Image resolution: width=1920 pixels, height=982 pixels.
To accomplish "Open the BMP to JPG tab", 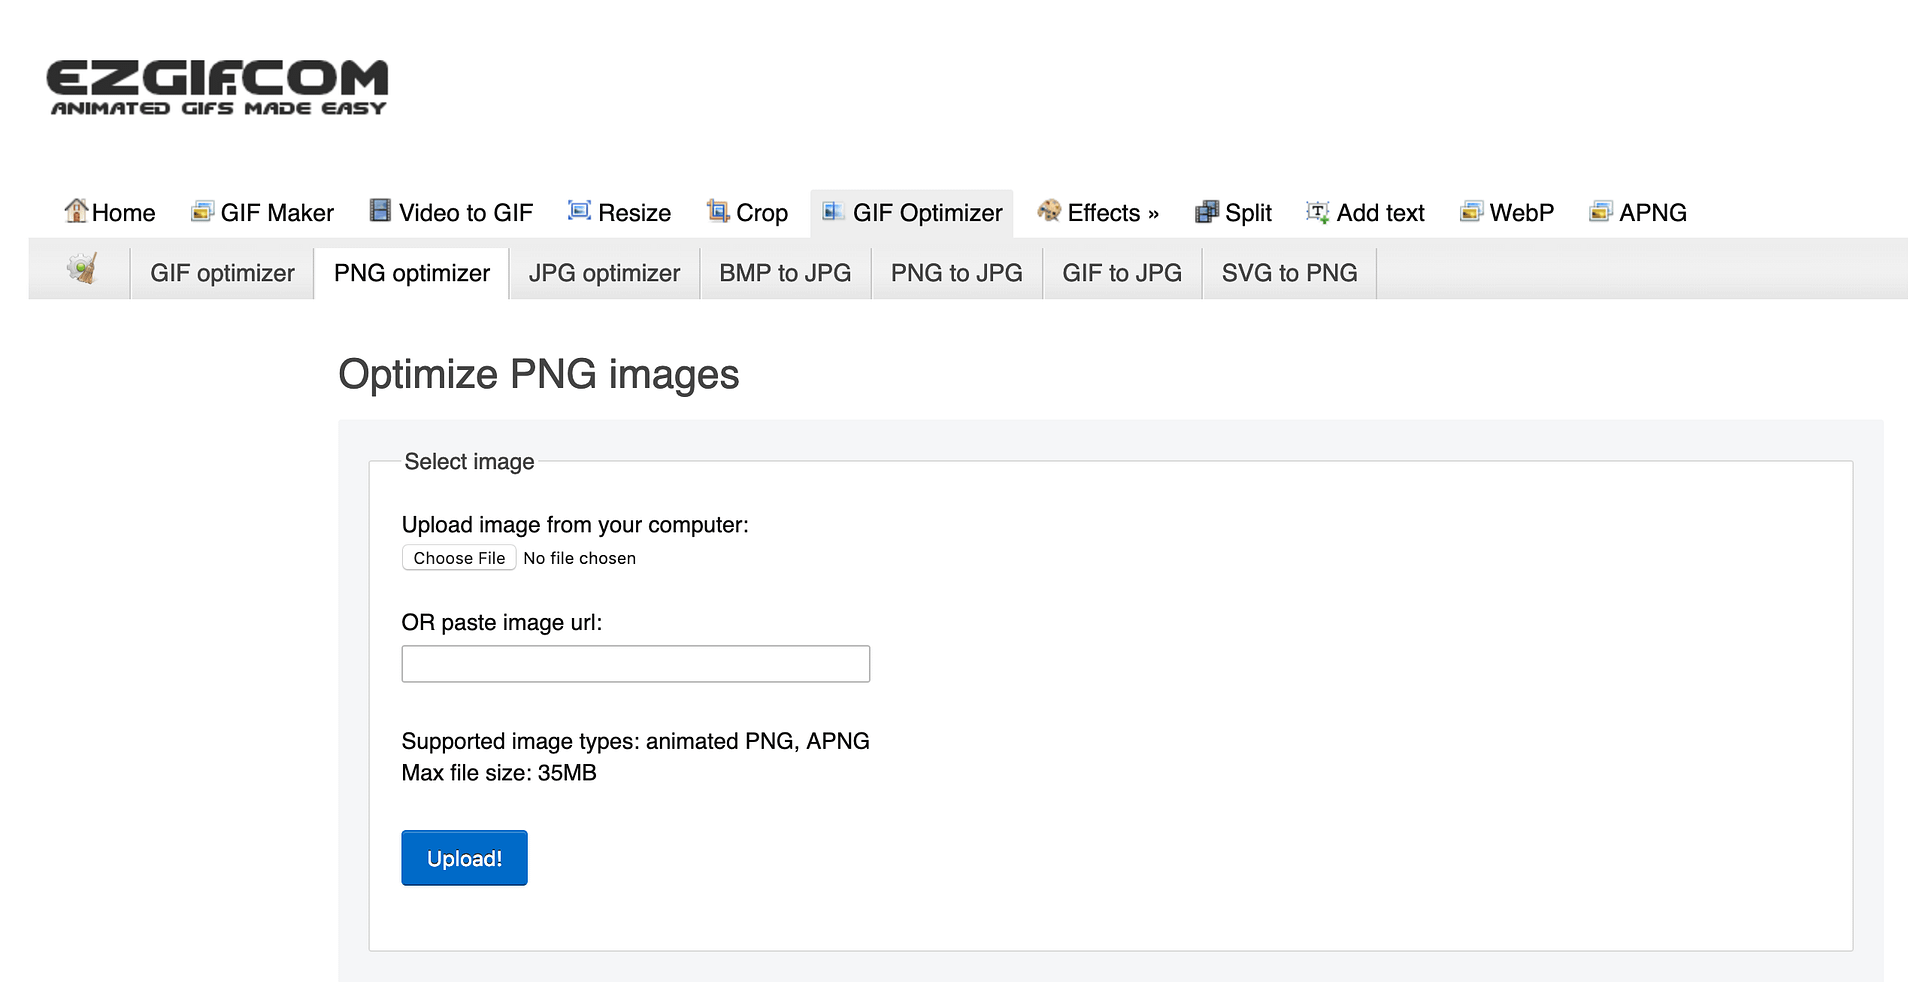I will coord(785,273).
